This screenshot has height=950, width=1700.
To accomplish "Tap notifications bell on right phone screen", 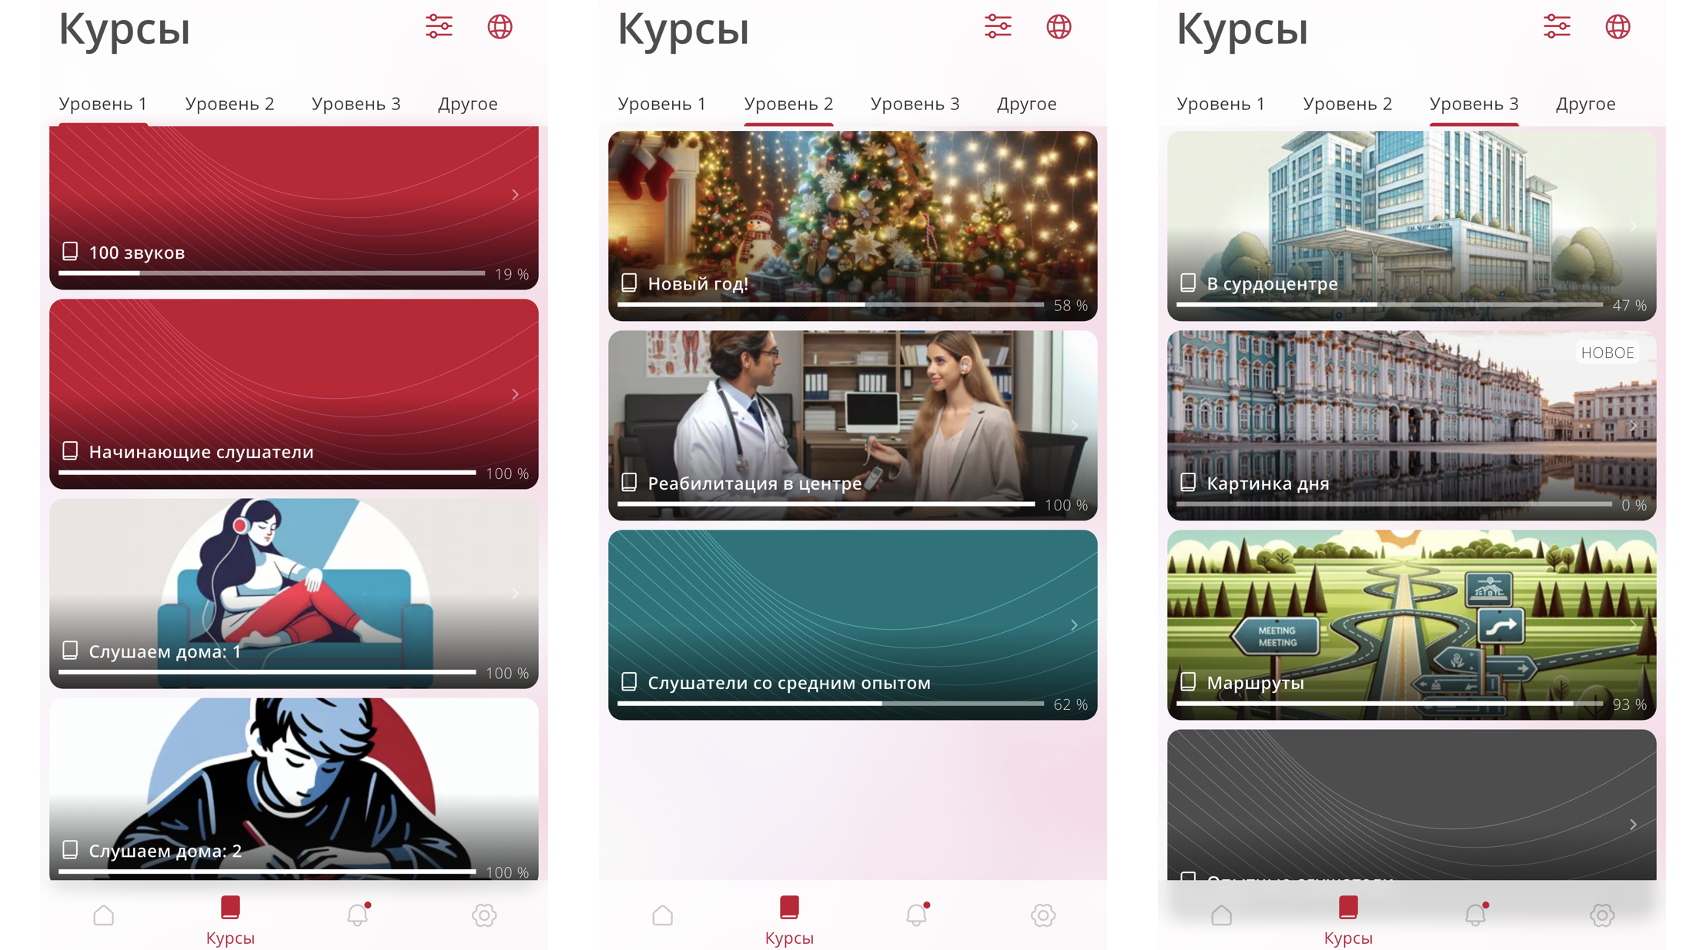I will click(x=1475, y=915).
